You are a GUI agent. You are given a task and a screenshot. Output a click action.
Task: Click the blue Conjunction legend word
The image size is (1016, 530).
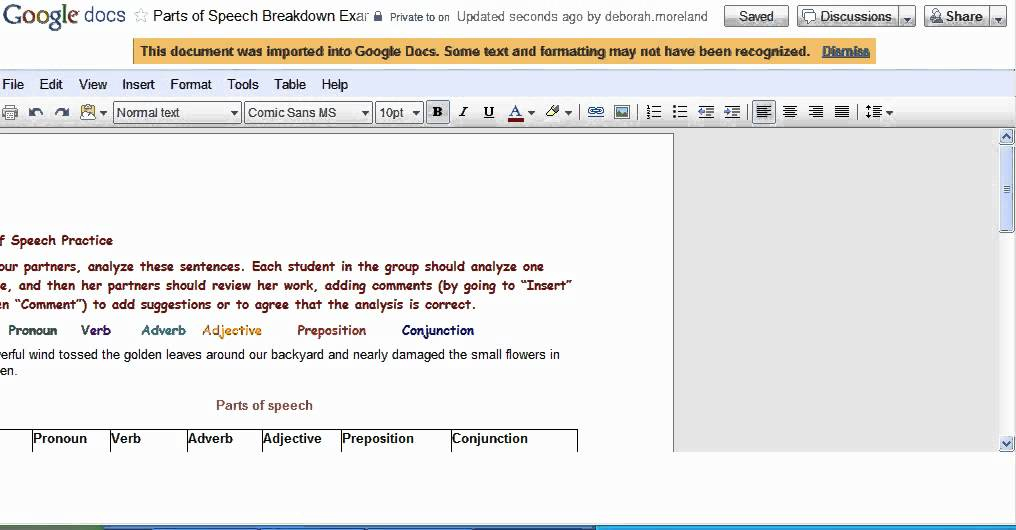tap(437, 330)
